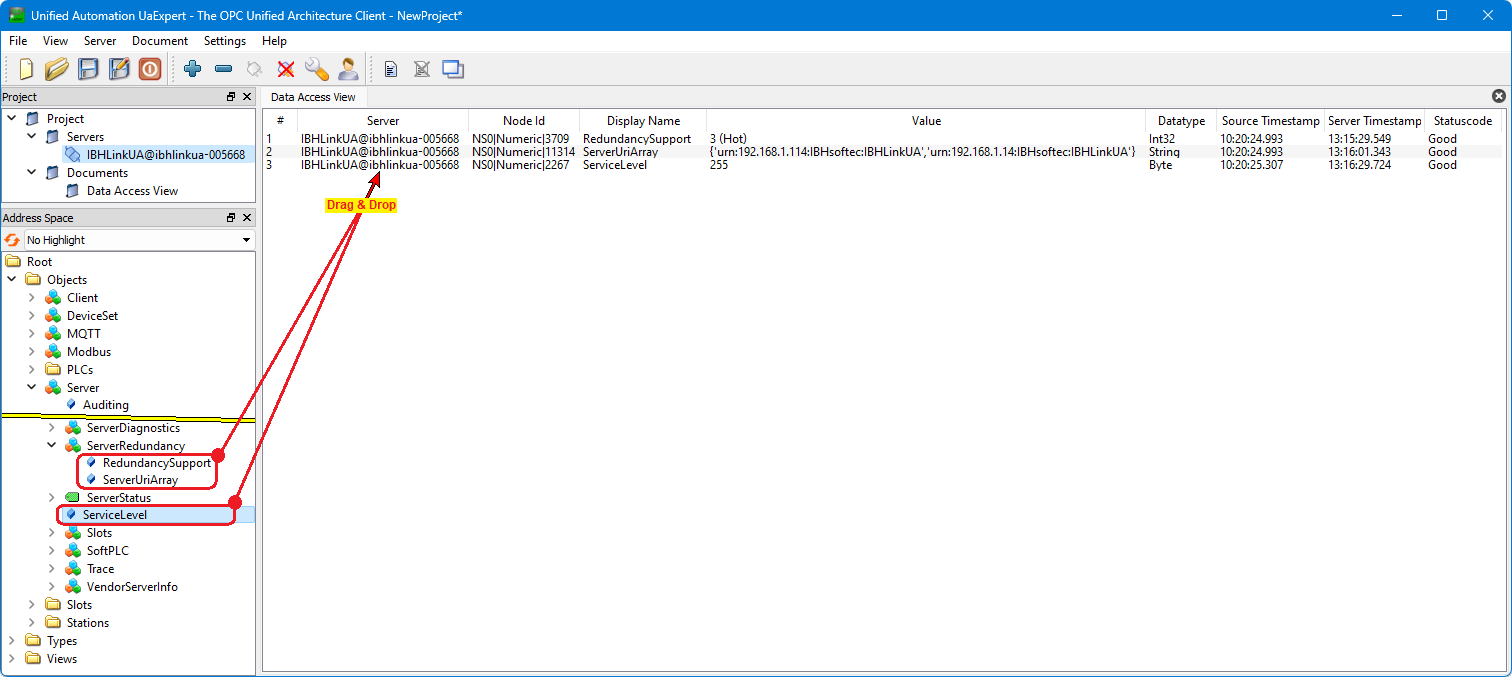Click Save Project As floppy-with-pencil icon
The image size is (1512, 677).
(119, 69)
